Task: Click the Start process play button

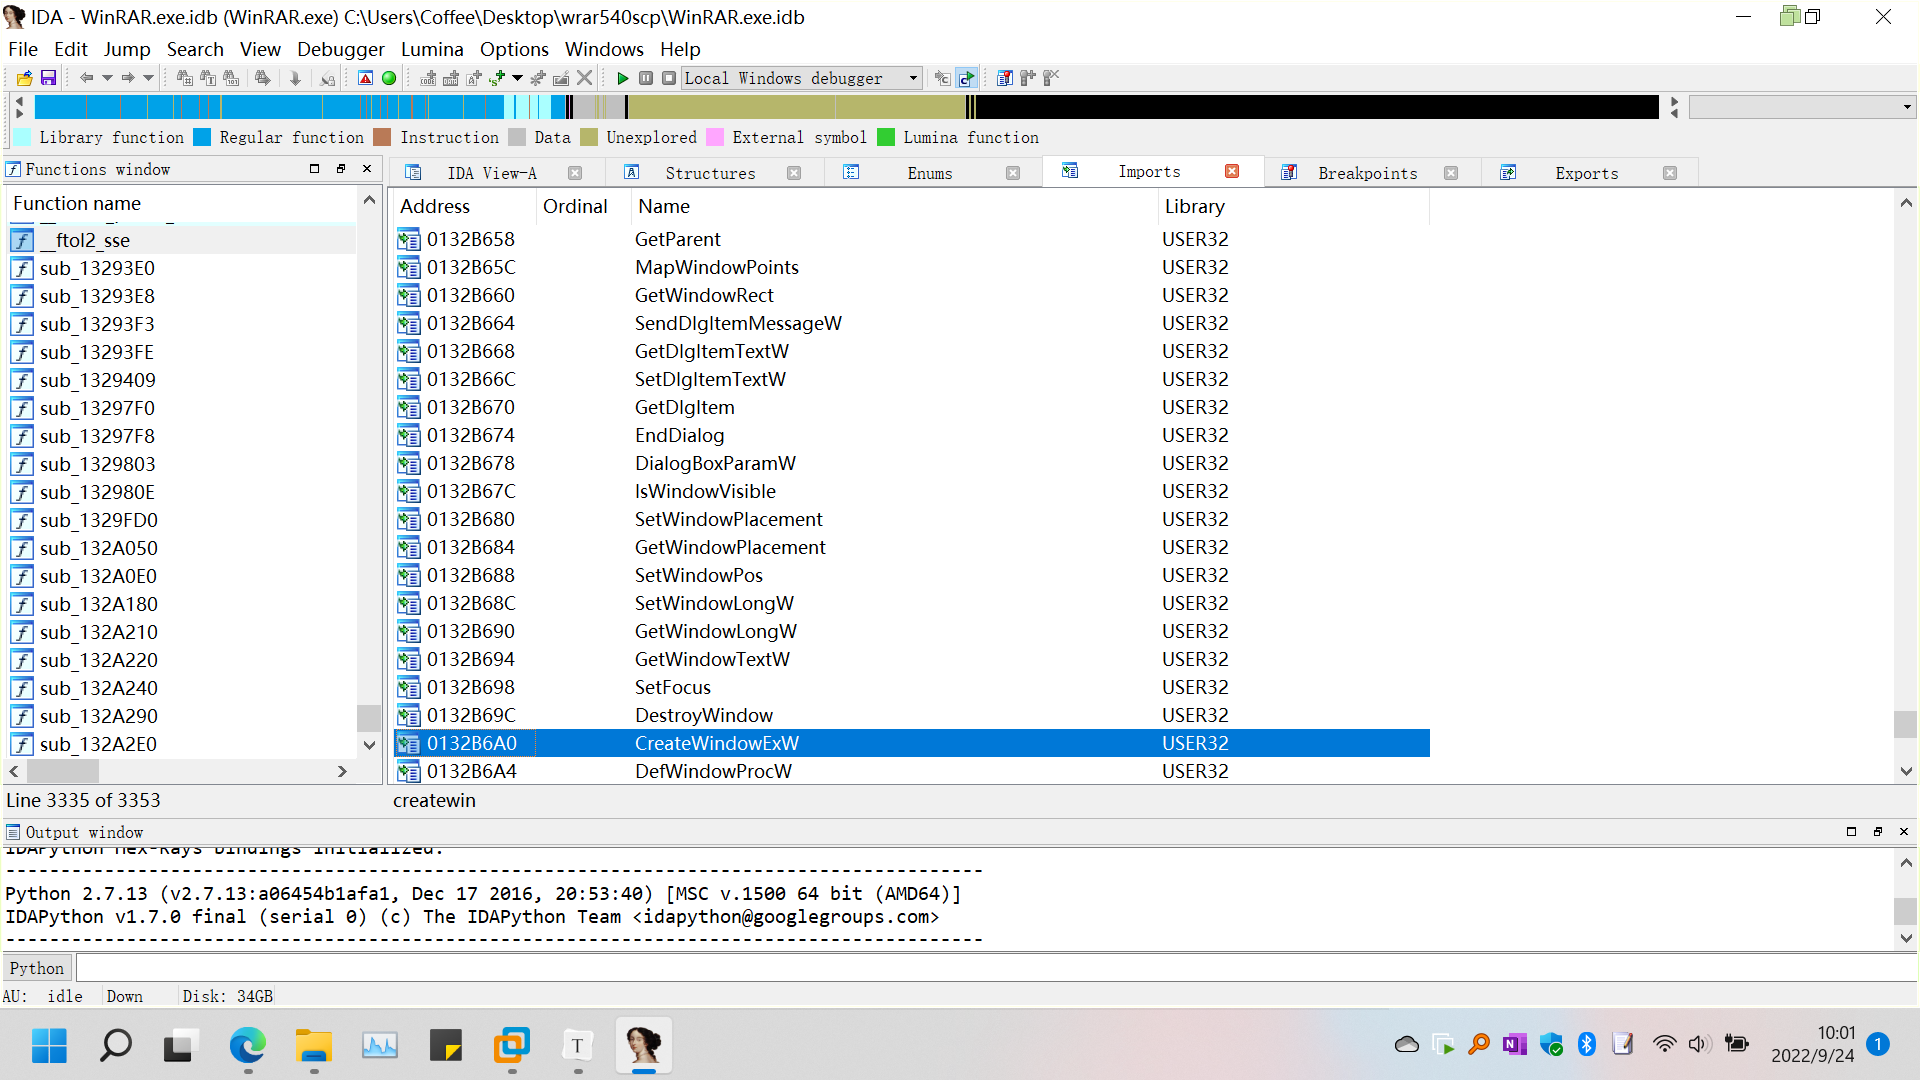Action: [x=622, y=78]
